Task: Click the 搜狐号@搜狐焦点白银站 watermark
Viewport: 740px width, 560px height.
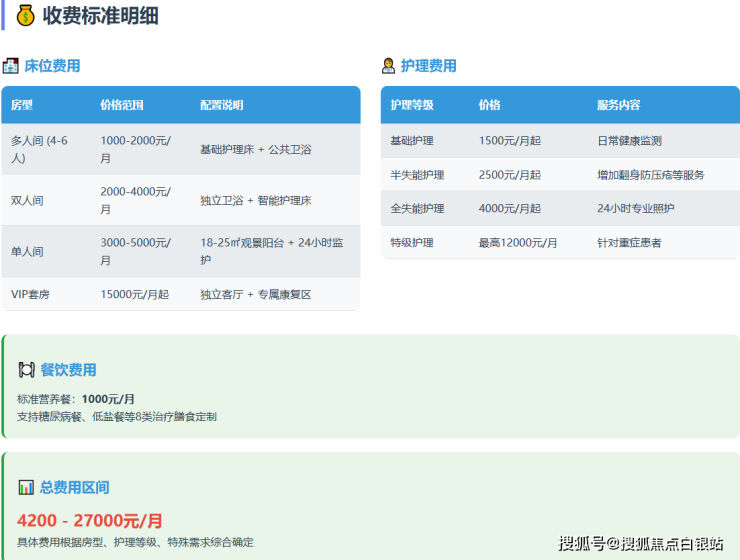Action: 641,544
